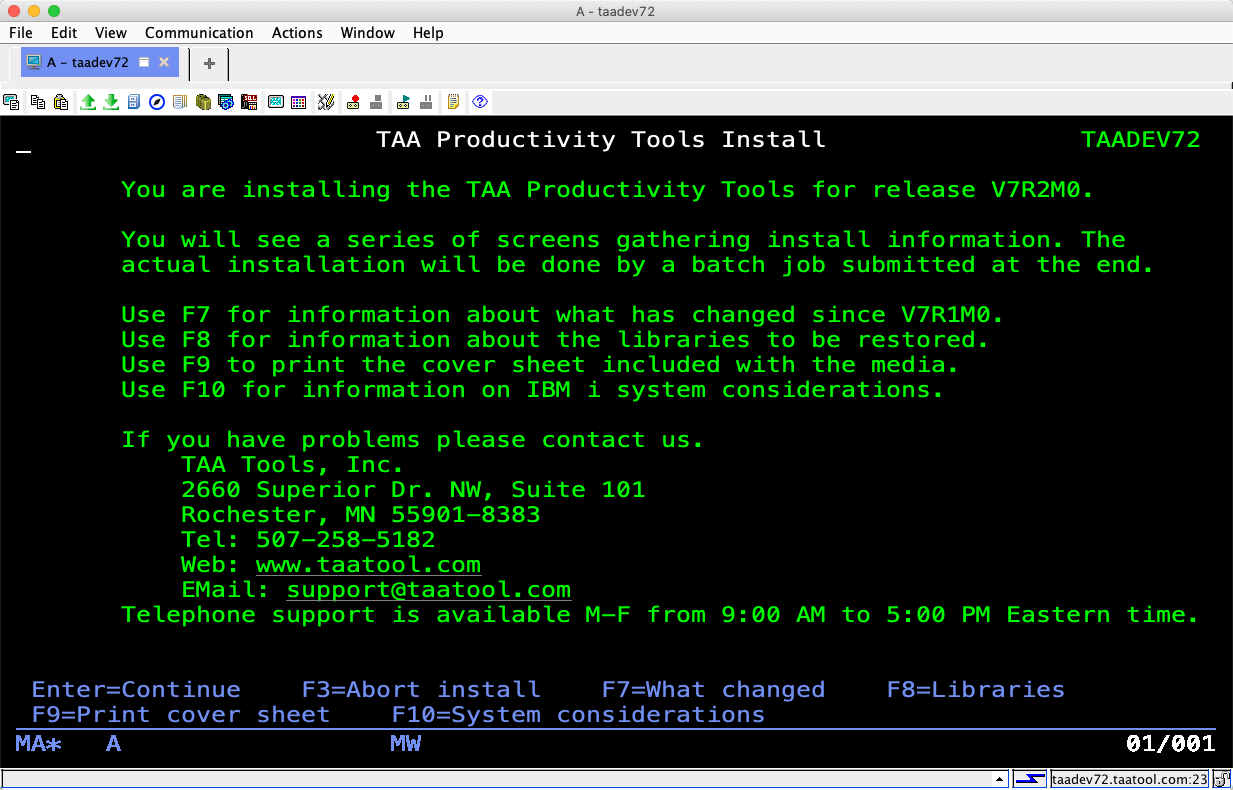Click the "TAA Productivity Tools Install" title

[601, 140]
